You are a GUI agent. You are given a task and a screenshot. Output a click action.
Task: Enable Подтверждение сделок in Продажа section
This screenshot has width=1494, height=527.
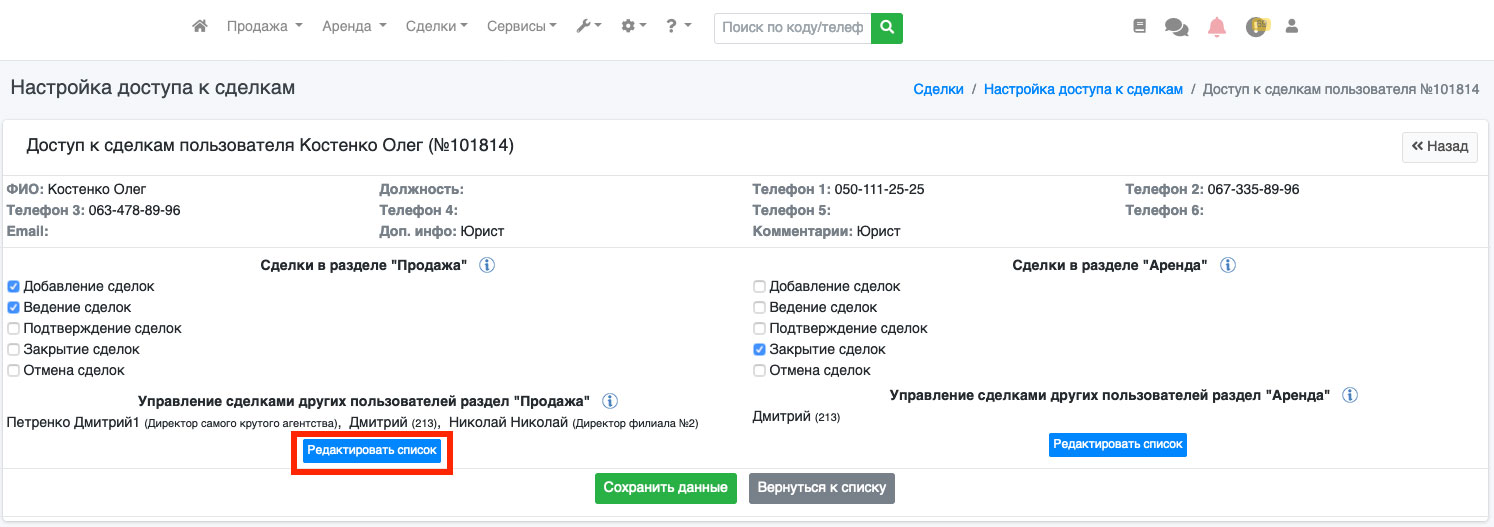(14, 329)
